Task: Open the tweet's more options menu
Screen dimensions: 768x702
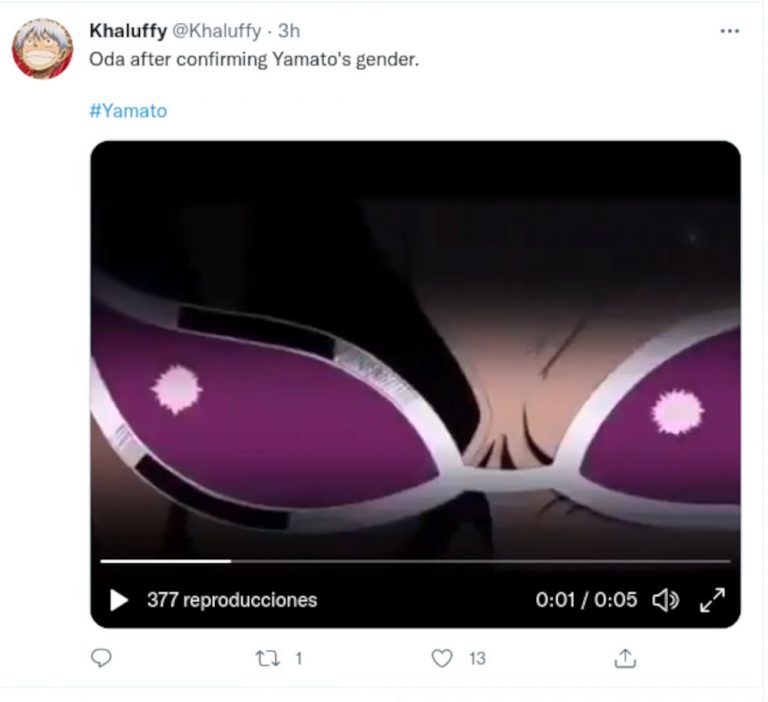Action: coord(729,31)
